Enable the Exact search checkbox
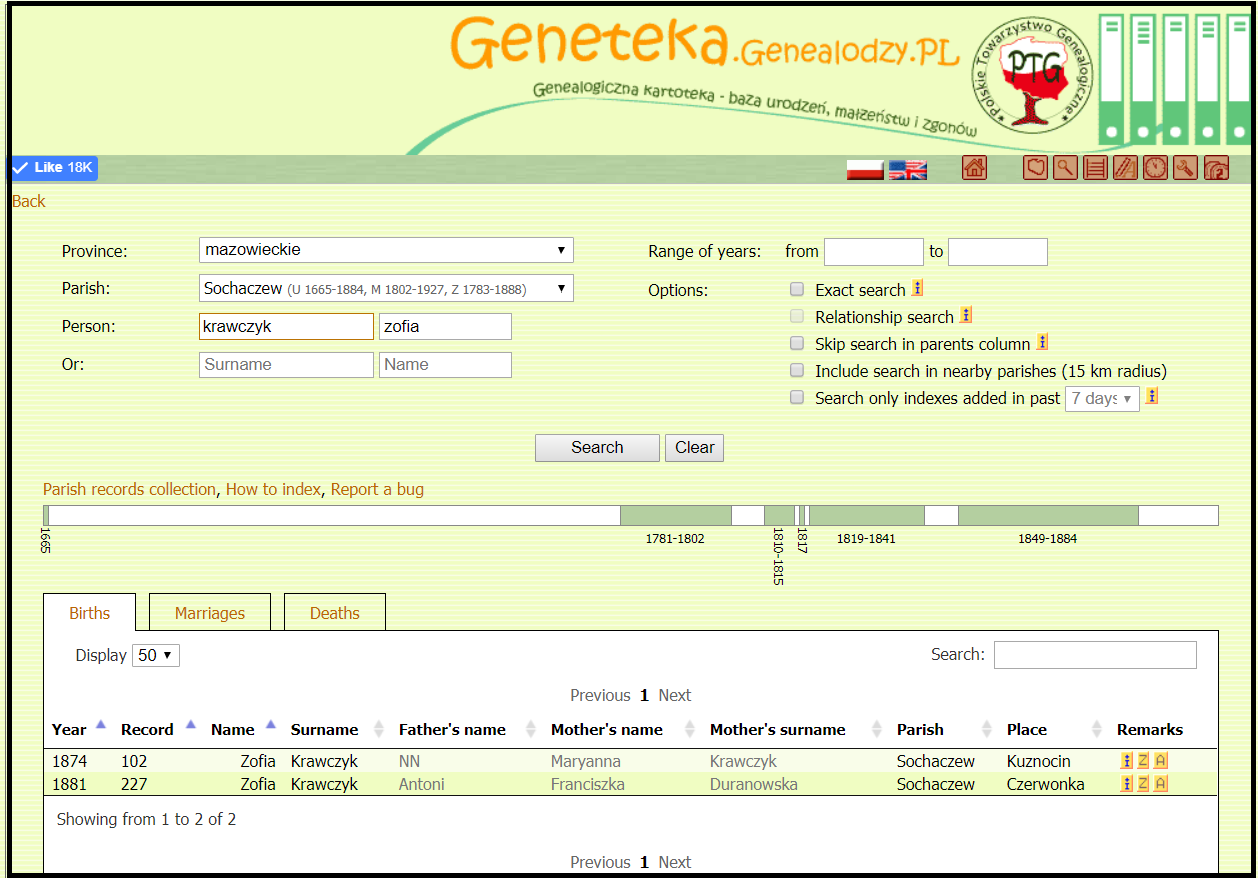This screenshot has width=1258, height=878. (797, 289)
